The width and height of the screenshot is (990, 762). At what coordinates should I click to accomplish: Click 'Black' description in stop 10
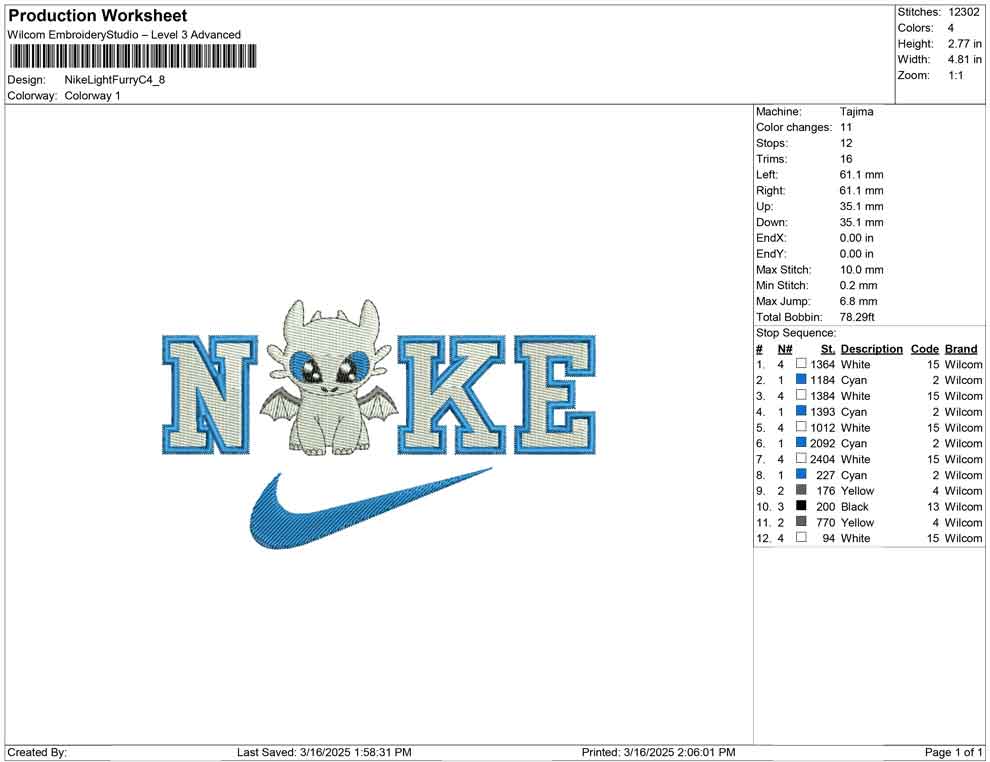(x=855, y=506)
